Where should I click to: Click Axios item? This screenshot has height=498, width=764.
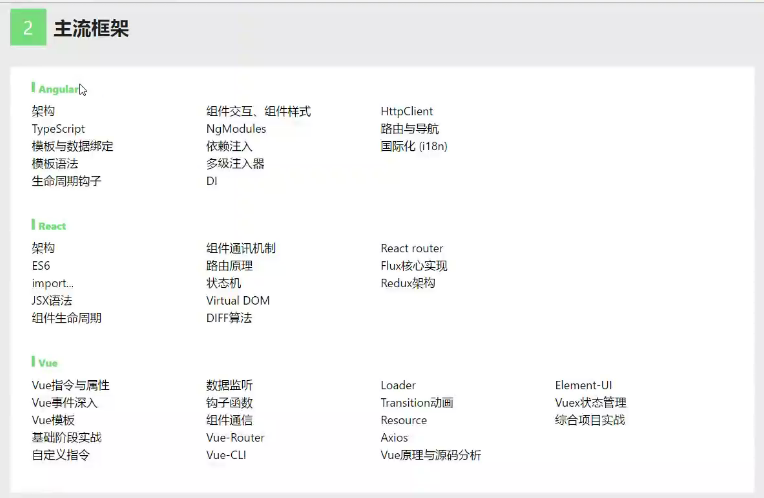pos(394,438)
